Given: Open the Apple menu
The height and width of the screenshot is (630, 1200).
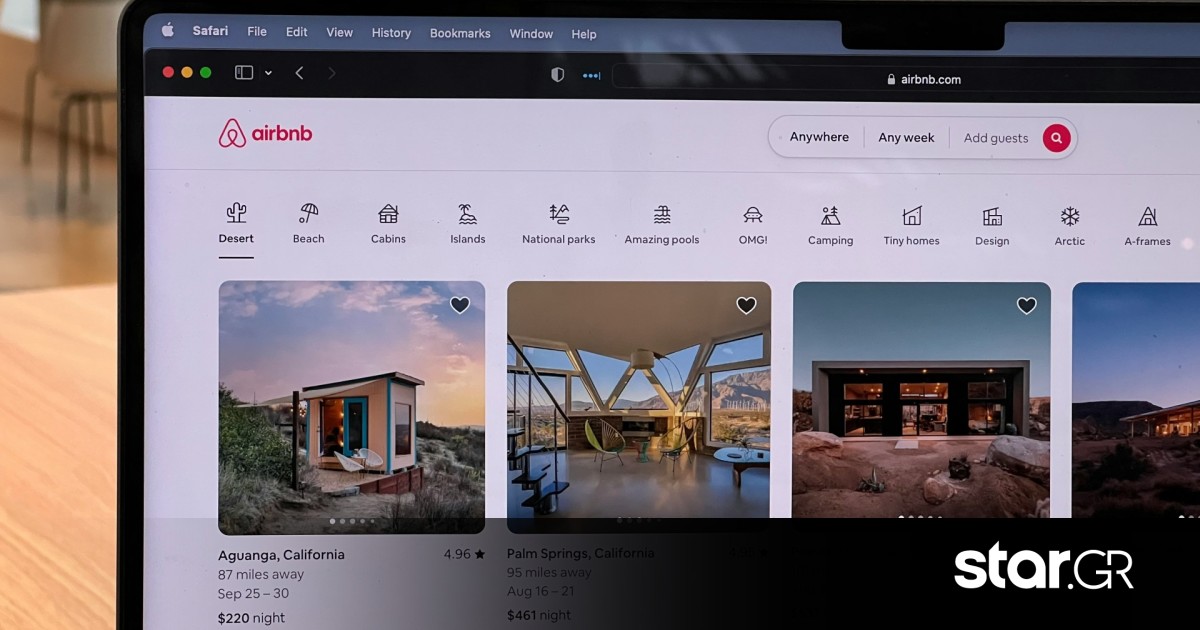Looking at the screenshot, I should coord(168,30).
